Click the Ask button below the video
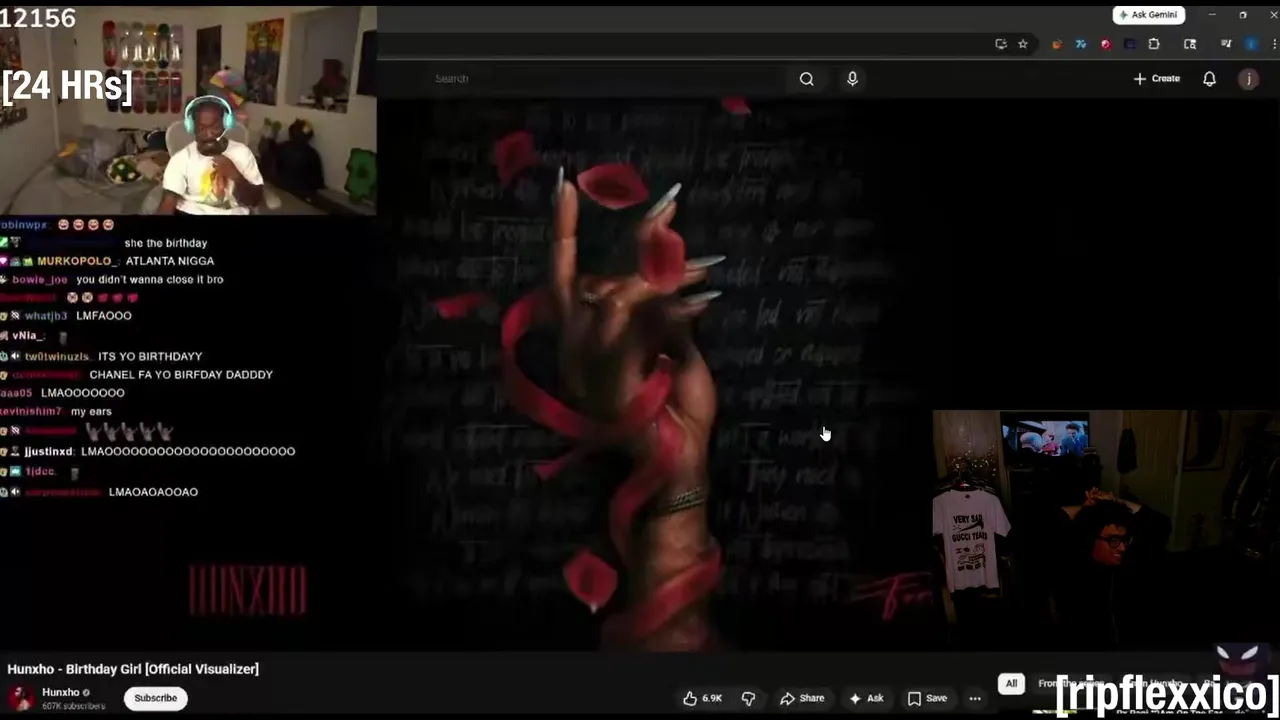 pos(866,698)
